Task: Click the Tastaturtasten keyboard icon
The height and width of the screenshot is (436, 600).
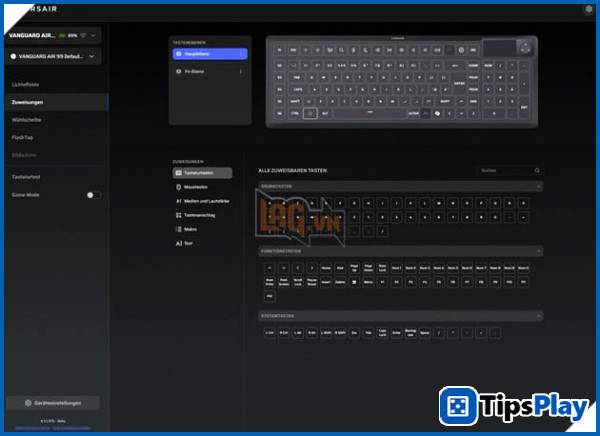Action: coord(178,173)
